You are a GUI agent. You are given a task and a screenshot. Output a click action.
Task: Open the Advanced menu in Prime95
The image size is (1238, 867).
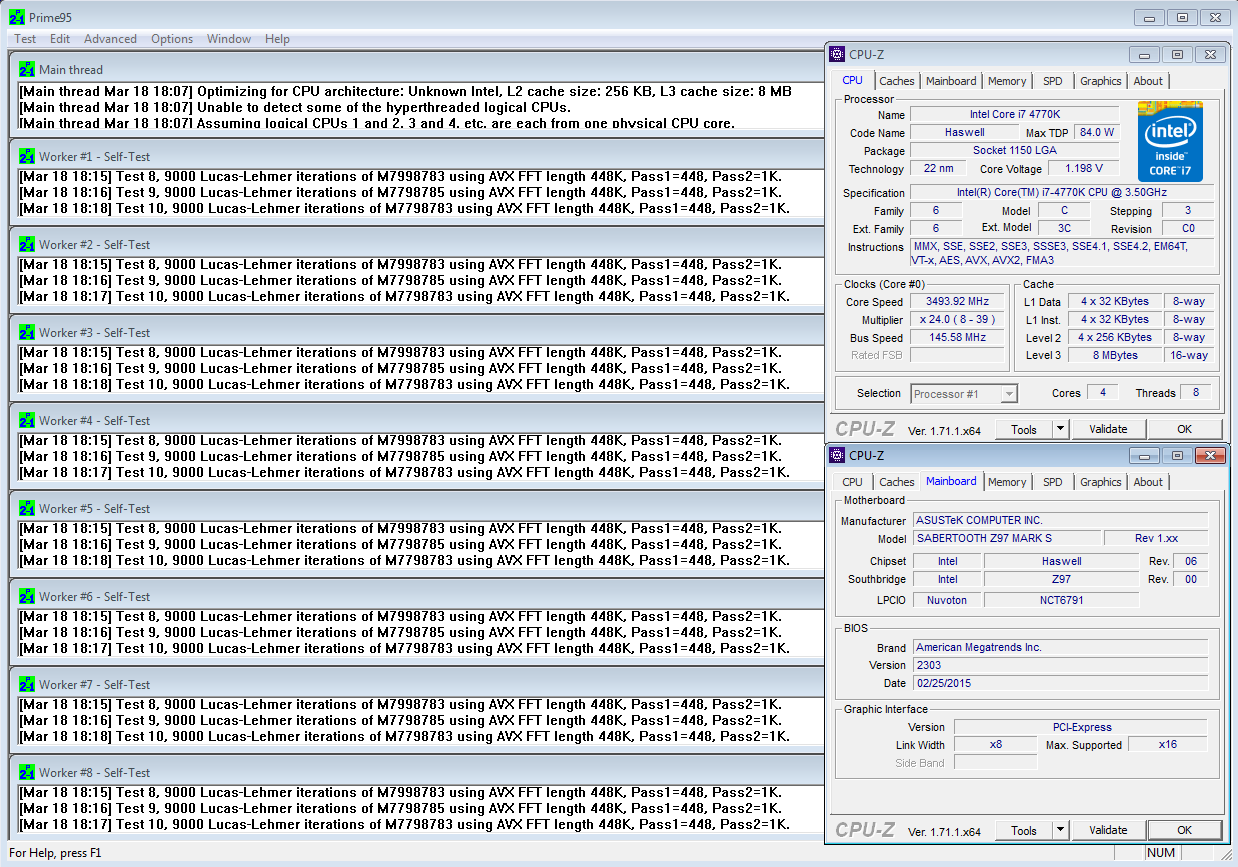click(x=110, y=39)
